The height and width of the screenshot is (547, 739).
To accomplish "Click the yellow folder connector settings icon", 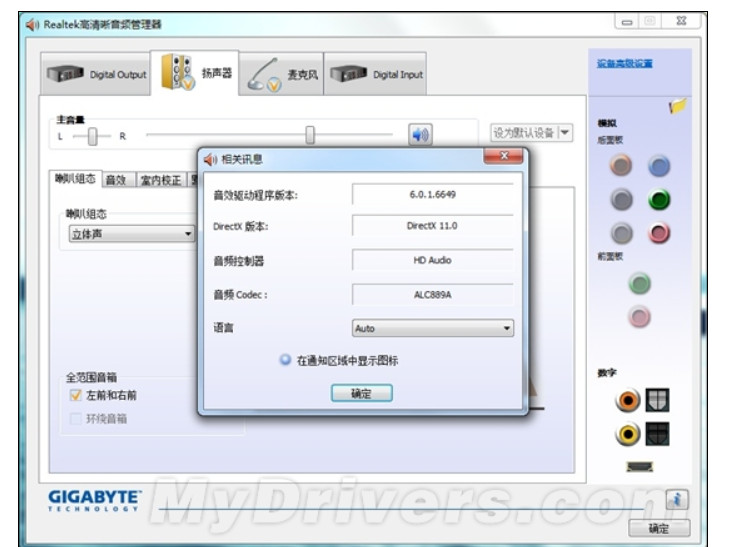I will coord(678,106).
